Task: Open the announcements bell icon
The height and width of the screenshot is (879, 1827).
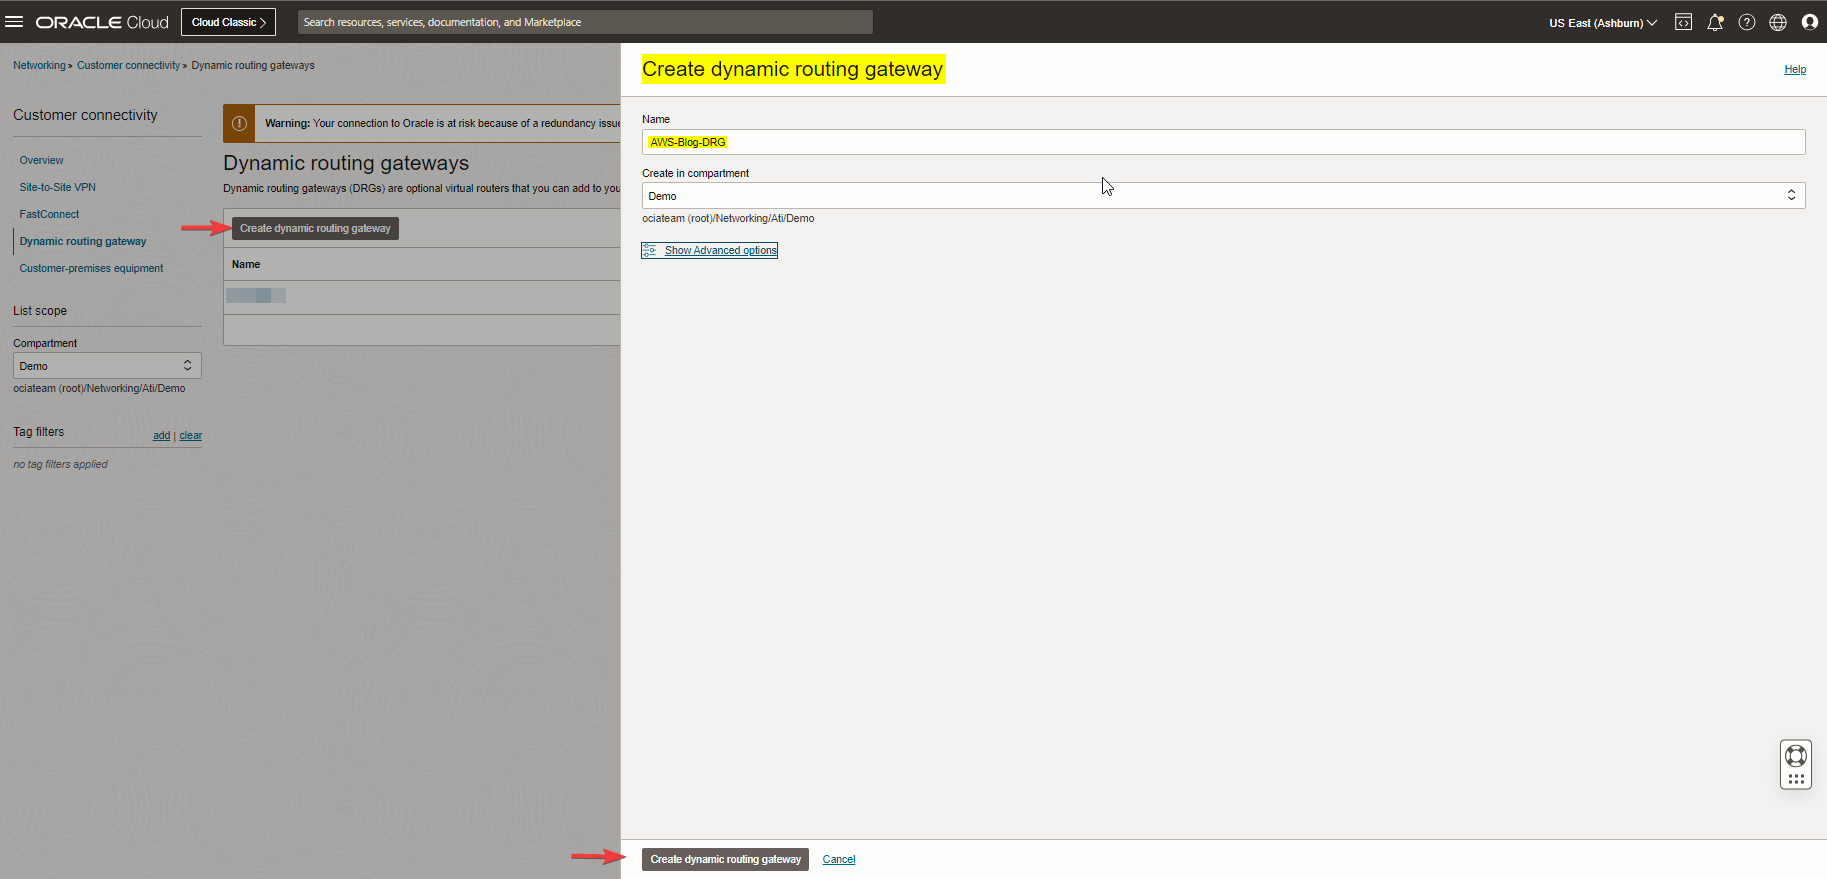Action: 1715,22
